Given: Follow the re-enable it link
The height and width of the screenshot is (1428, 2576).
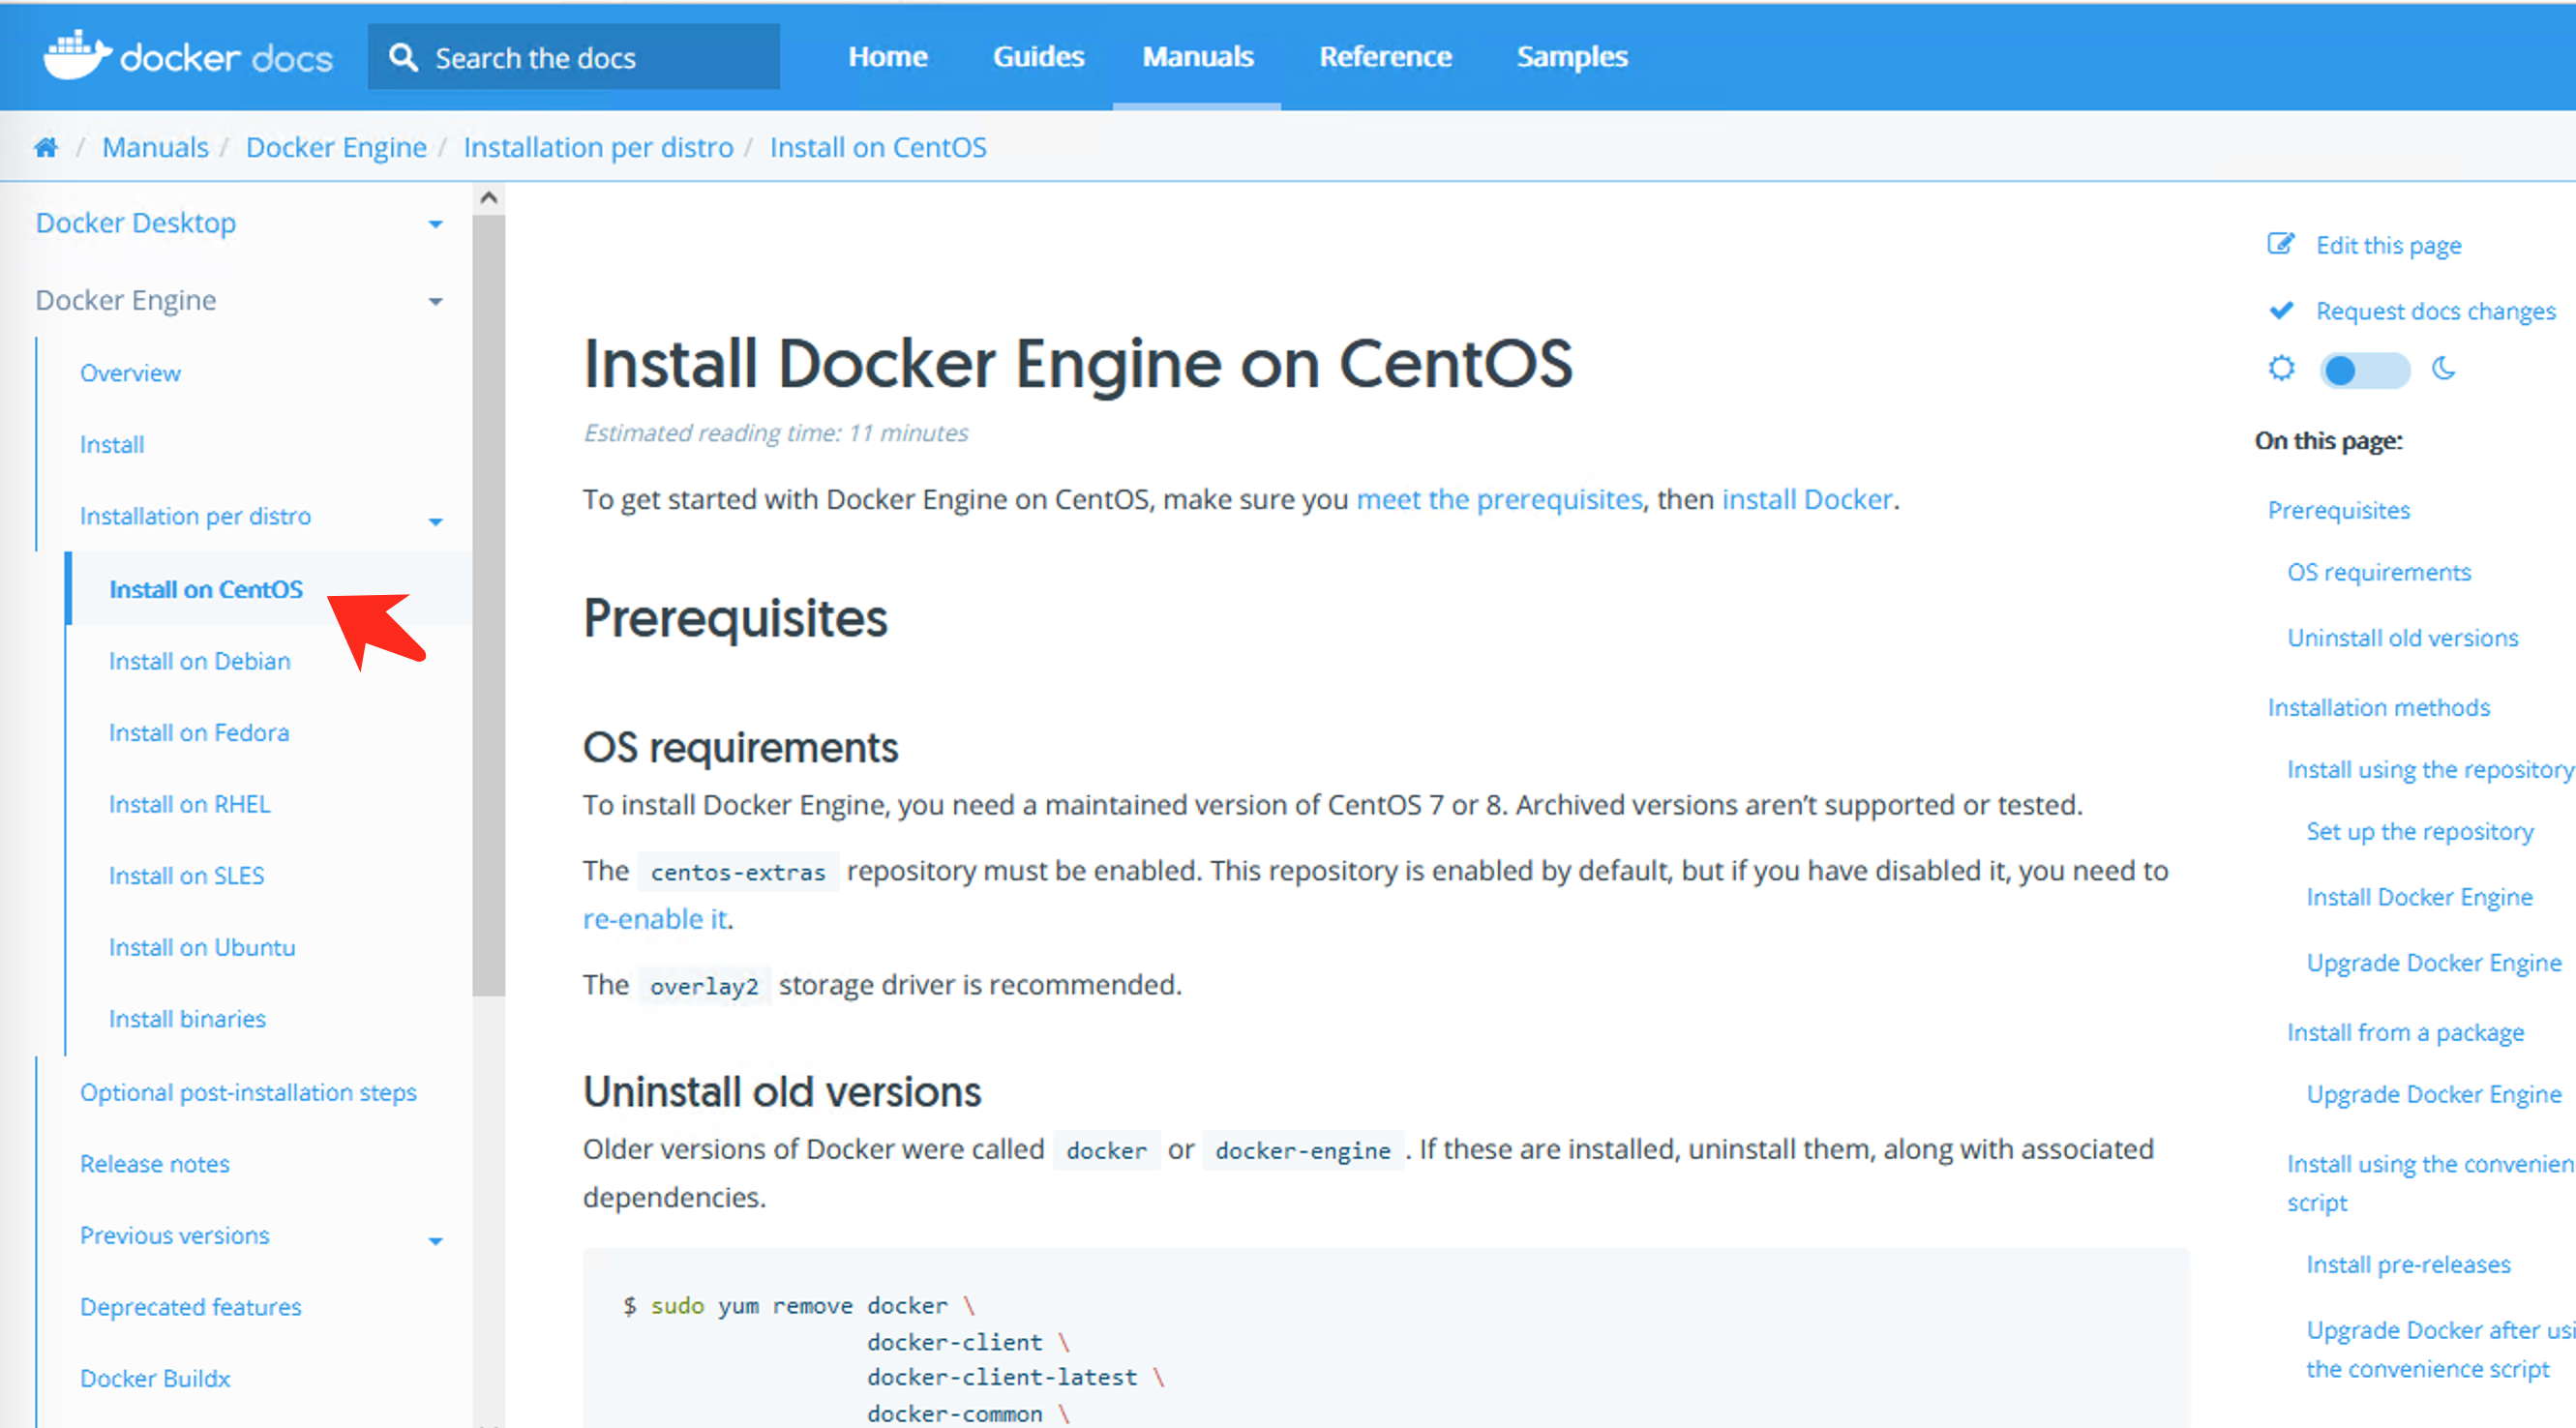Looking at the screenshot, I should click(655, 919).
